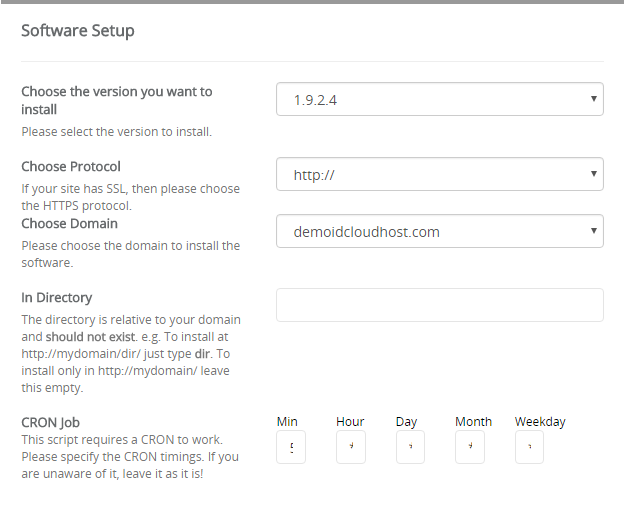
Task: Open the version dropdown showing 1.9.2.4
Action: (439, 99)
